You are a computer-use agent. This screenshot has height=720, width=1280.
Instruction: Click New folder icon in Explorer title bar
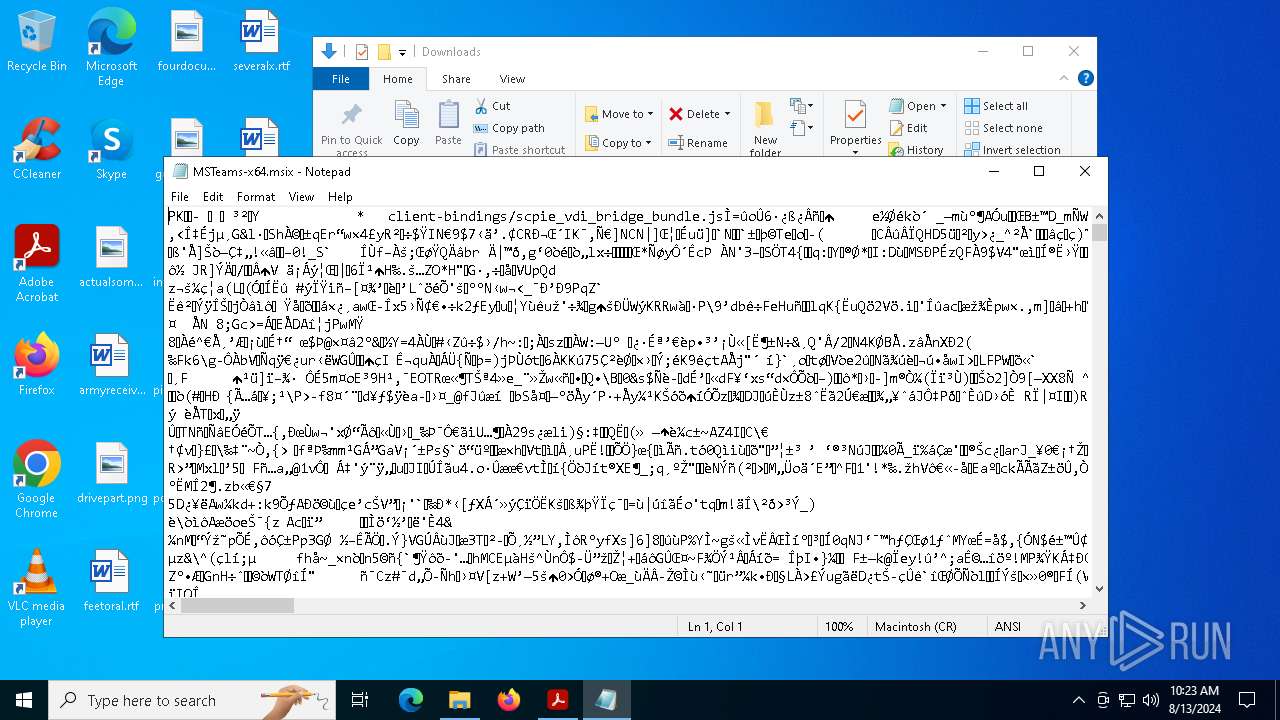384,52
